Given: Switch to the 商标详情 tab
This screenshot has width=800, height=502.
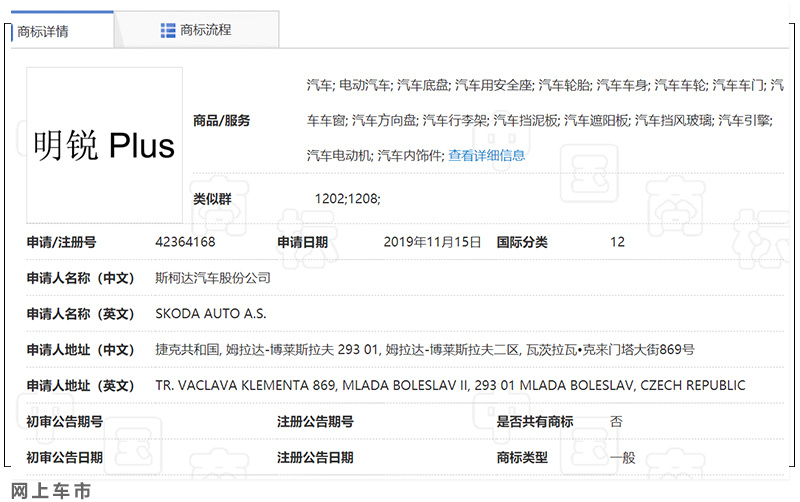Looking at the screenshot, I should (x=62, y=31).
